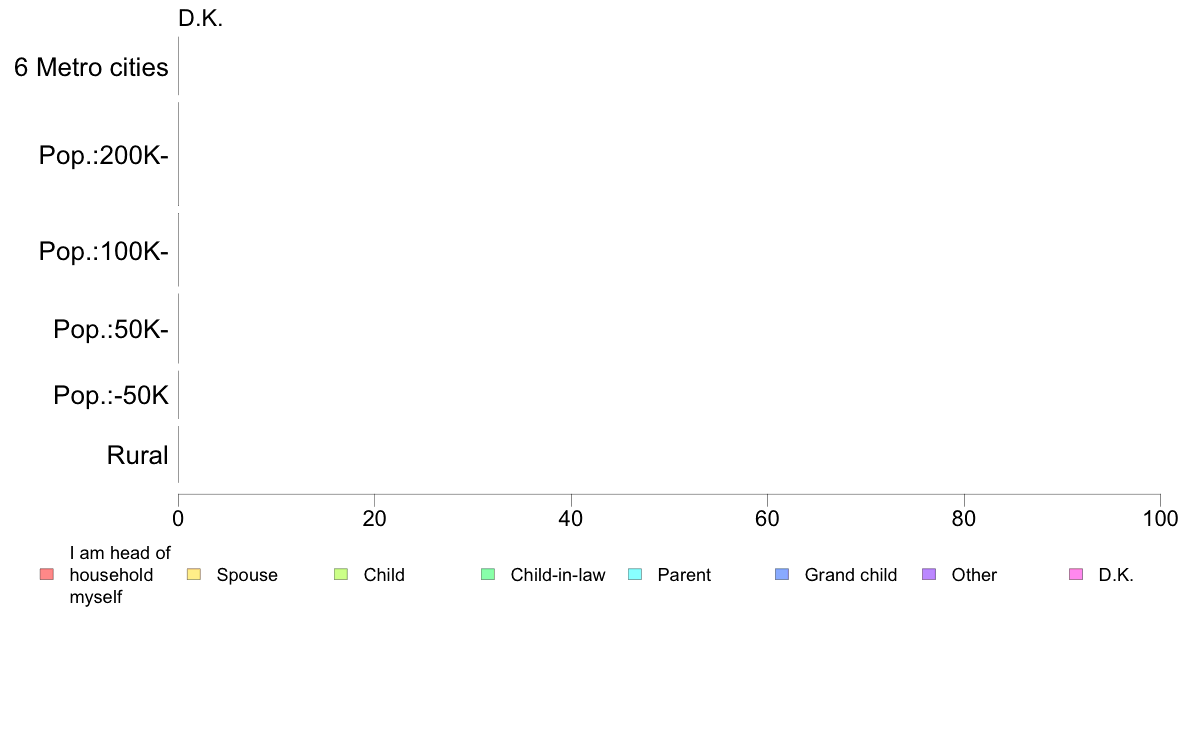This screenshot has width=1188, height=736.
Task: Click the 0 axis tick label
Action: tap(178, 519)
